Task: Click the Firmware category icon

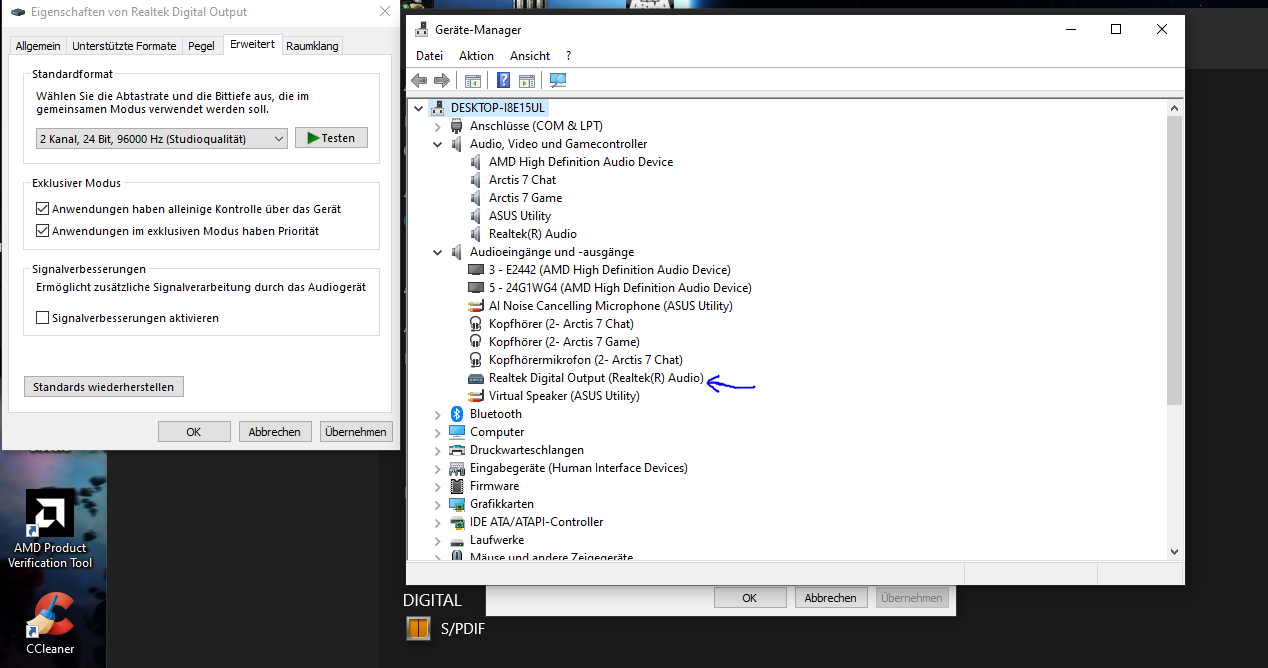Action: (457, 486)
